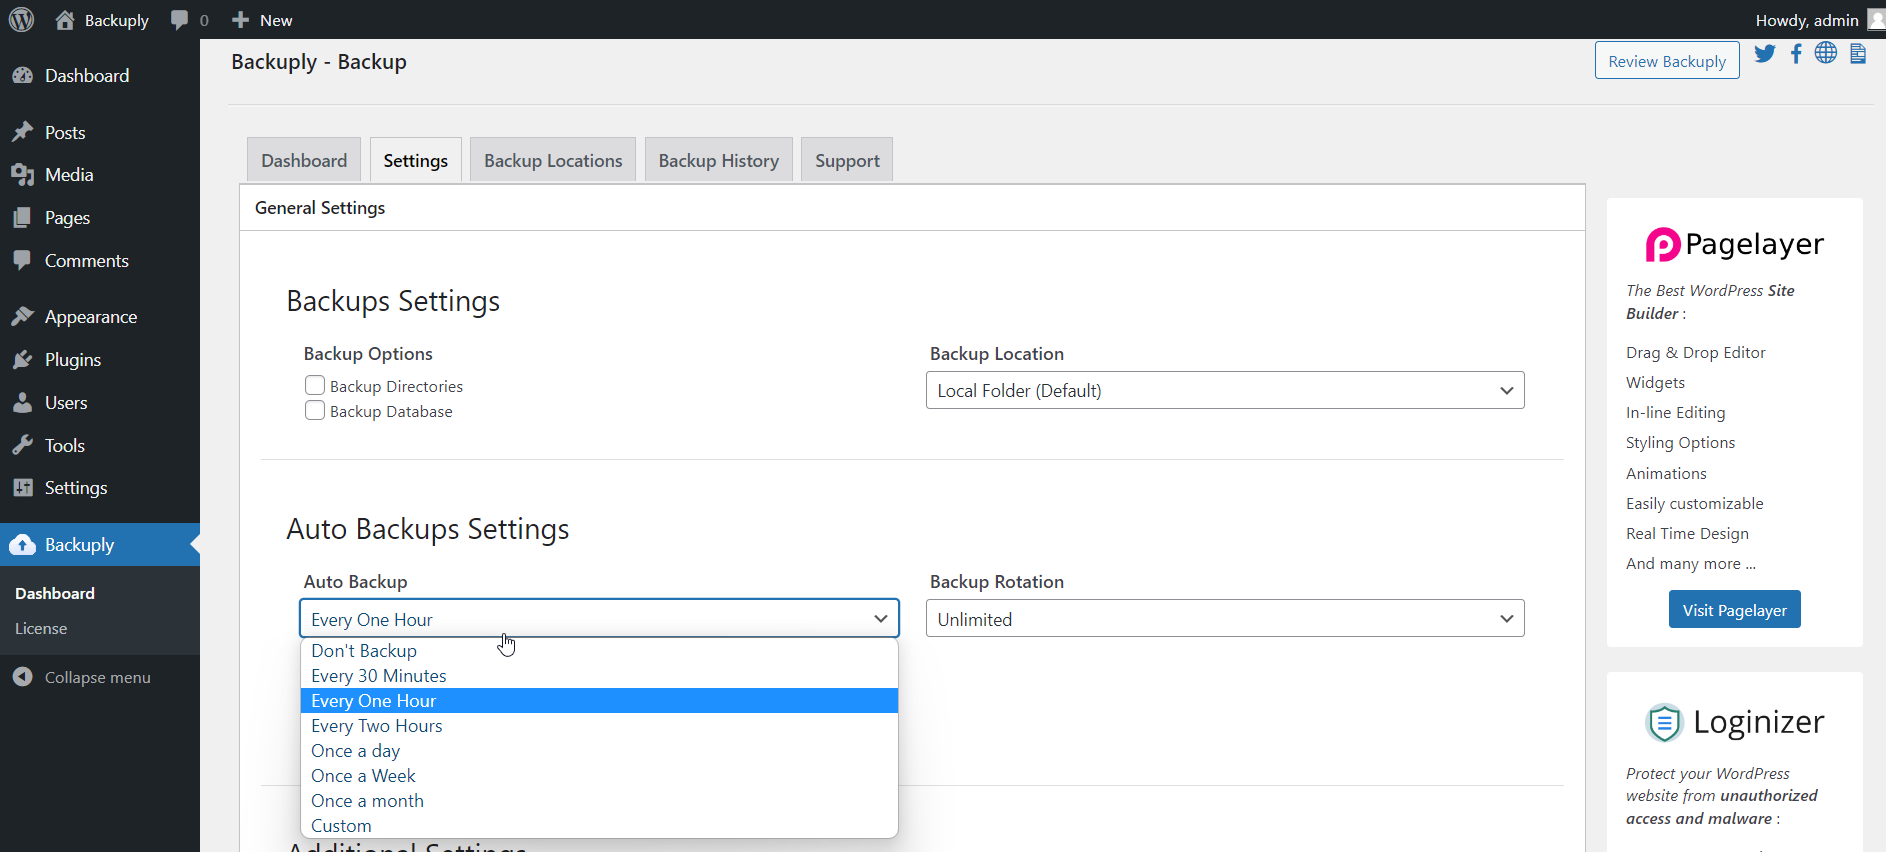Image resolution: width=1886 pixels, height=852 pixels.
Task: Check the Backup Database option
Action: [x=315, y=411]
